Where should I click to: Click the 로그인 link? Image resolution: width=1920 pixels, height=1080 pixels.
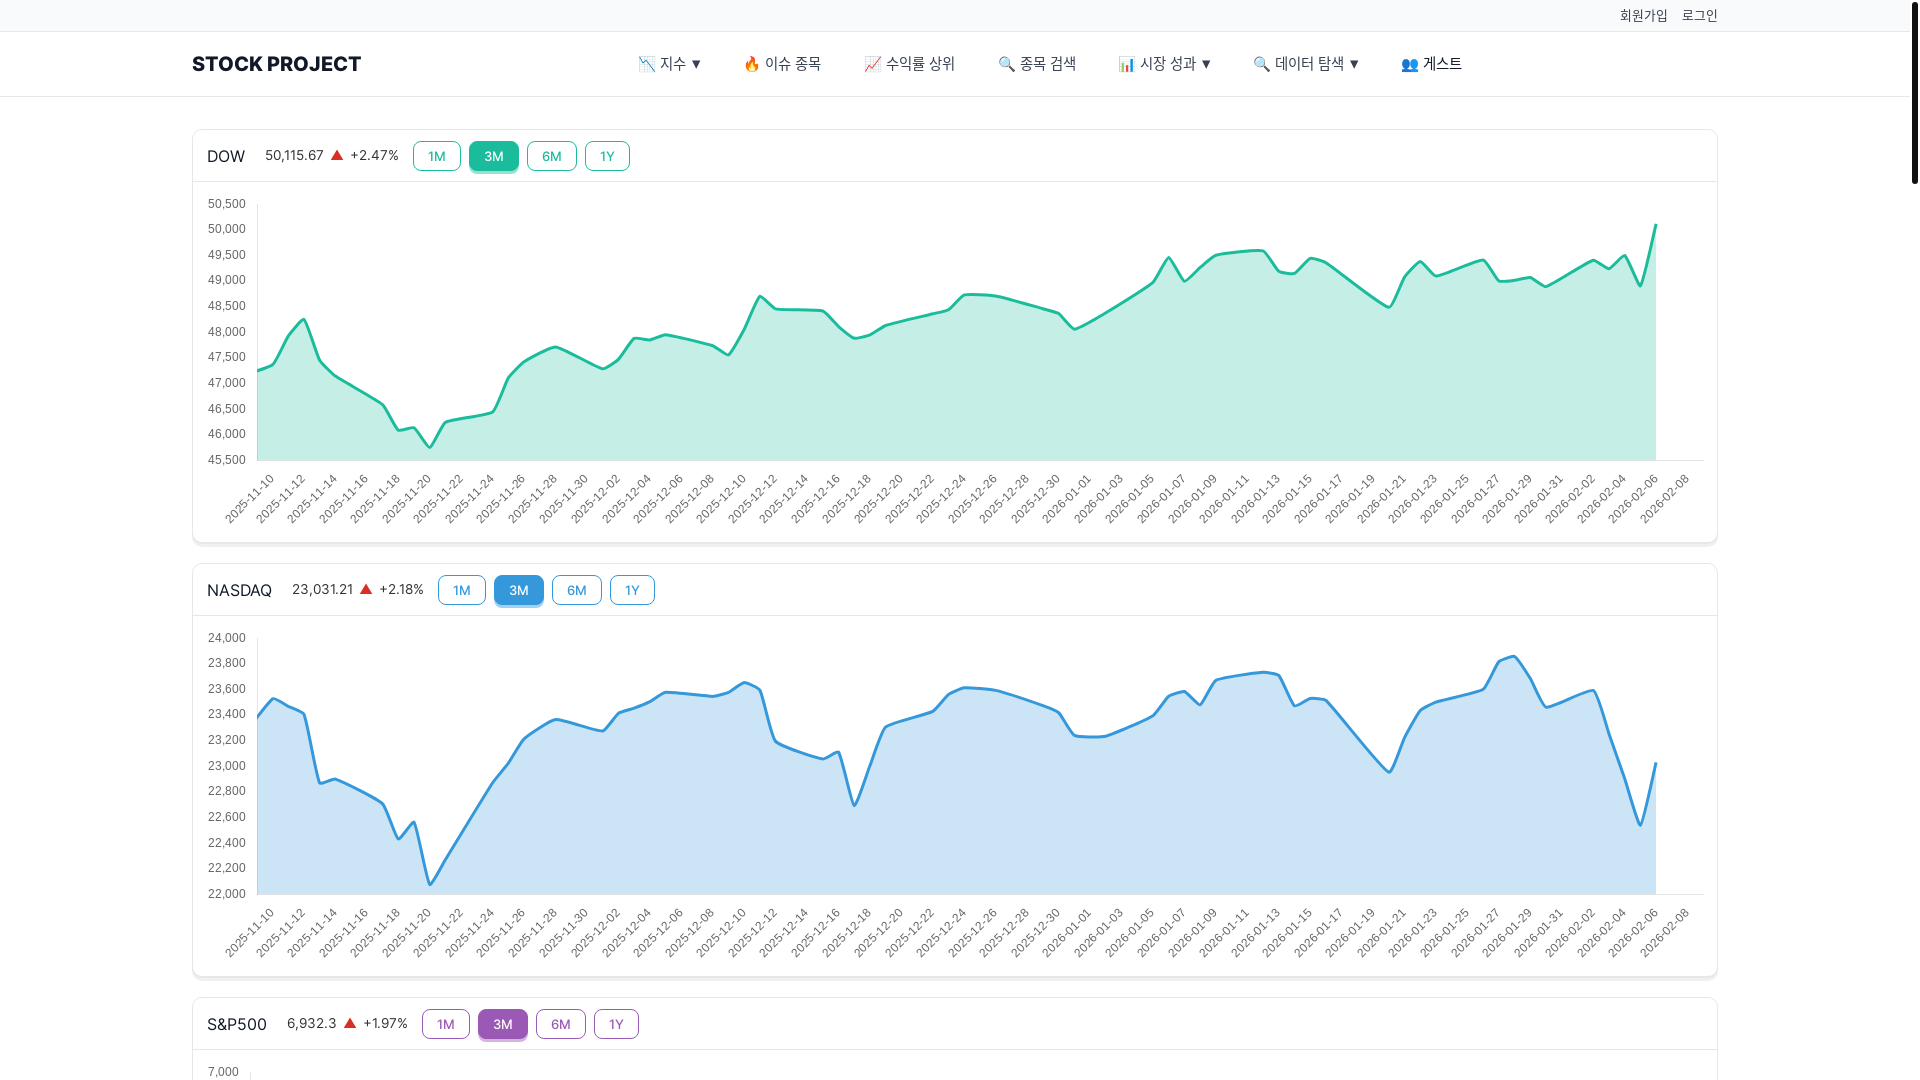click(x=1699, y=15)
